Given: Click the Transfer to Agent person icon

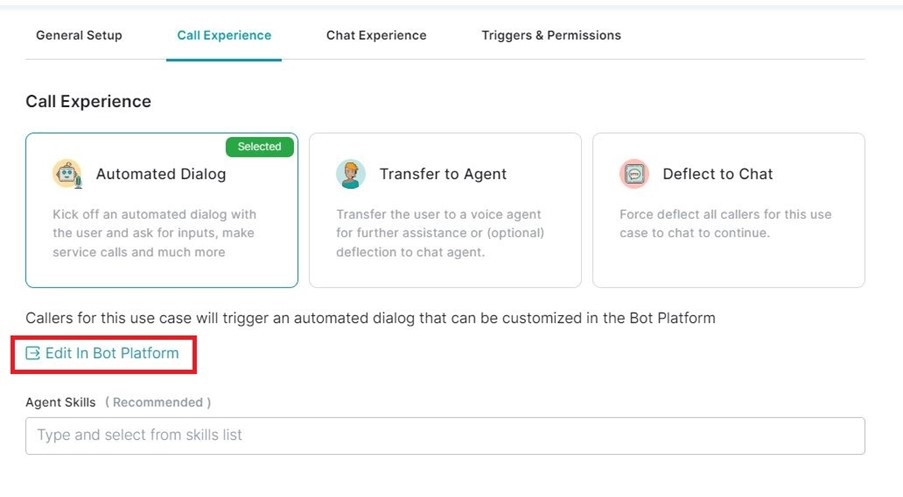Looking at the screenshot, I should tap(351, 174).
